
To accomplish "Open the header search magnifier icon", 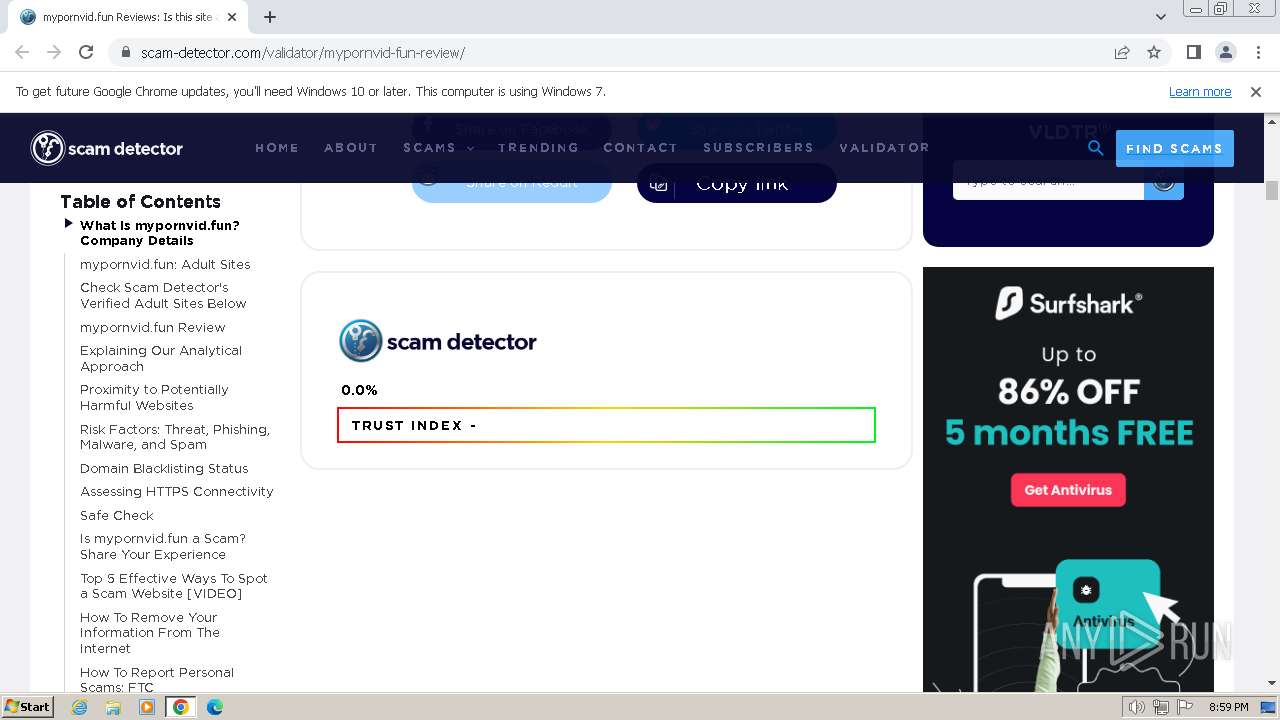I will (x=1095, y=148).
